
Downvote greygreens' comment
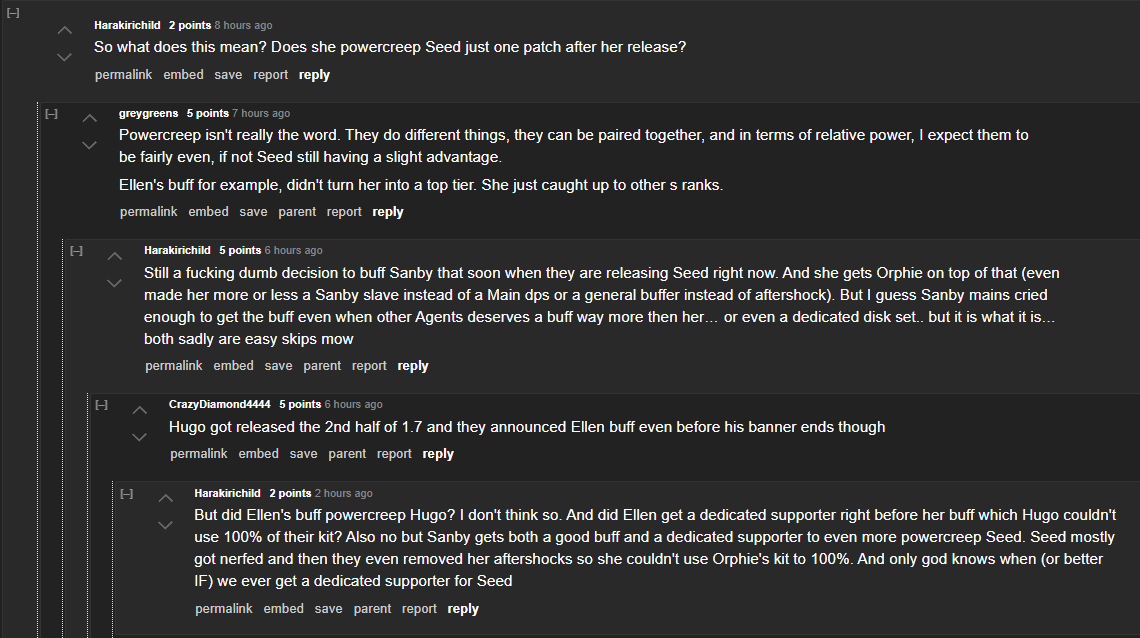pos(89,145)
